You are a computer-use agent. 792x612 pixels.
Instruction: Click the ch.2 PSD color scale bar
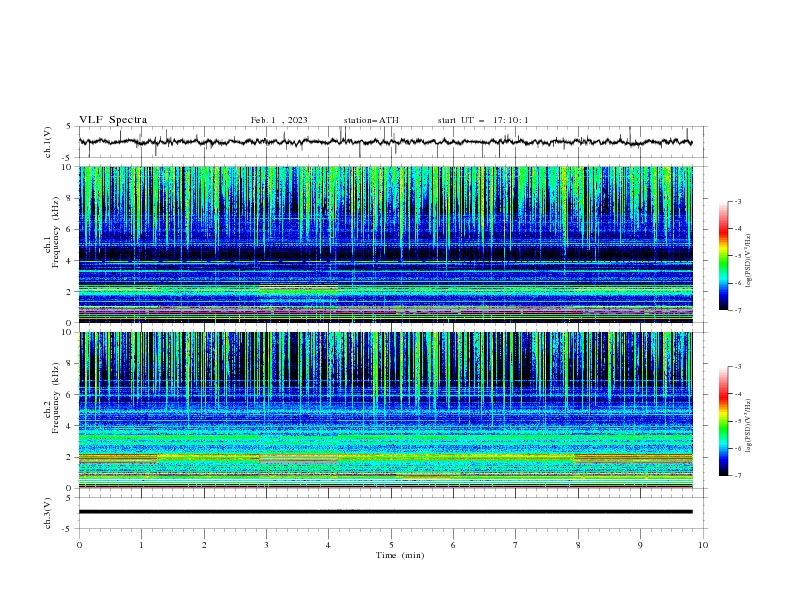point(723,421)
